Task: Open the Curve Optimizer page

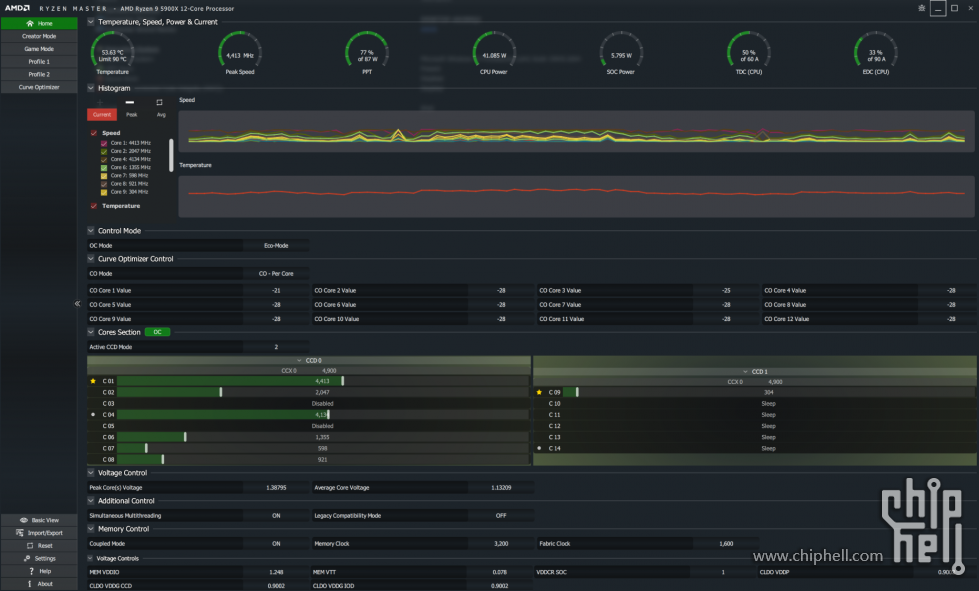Action: 39,87
